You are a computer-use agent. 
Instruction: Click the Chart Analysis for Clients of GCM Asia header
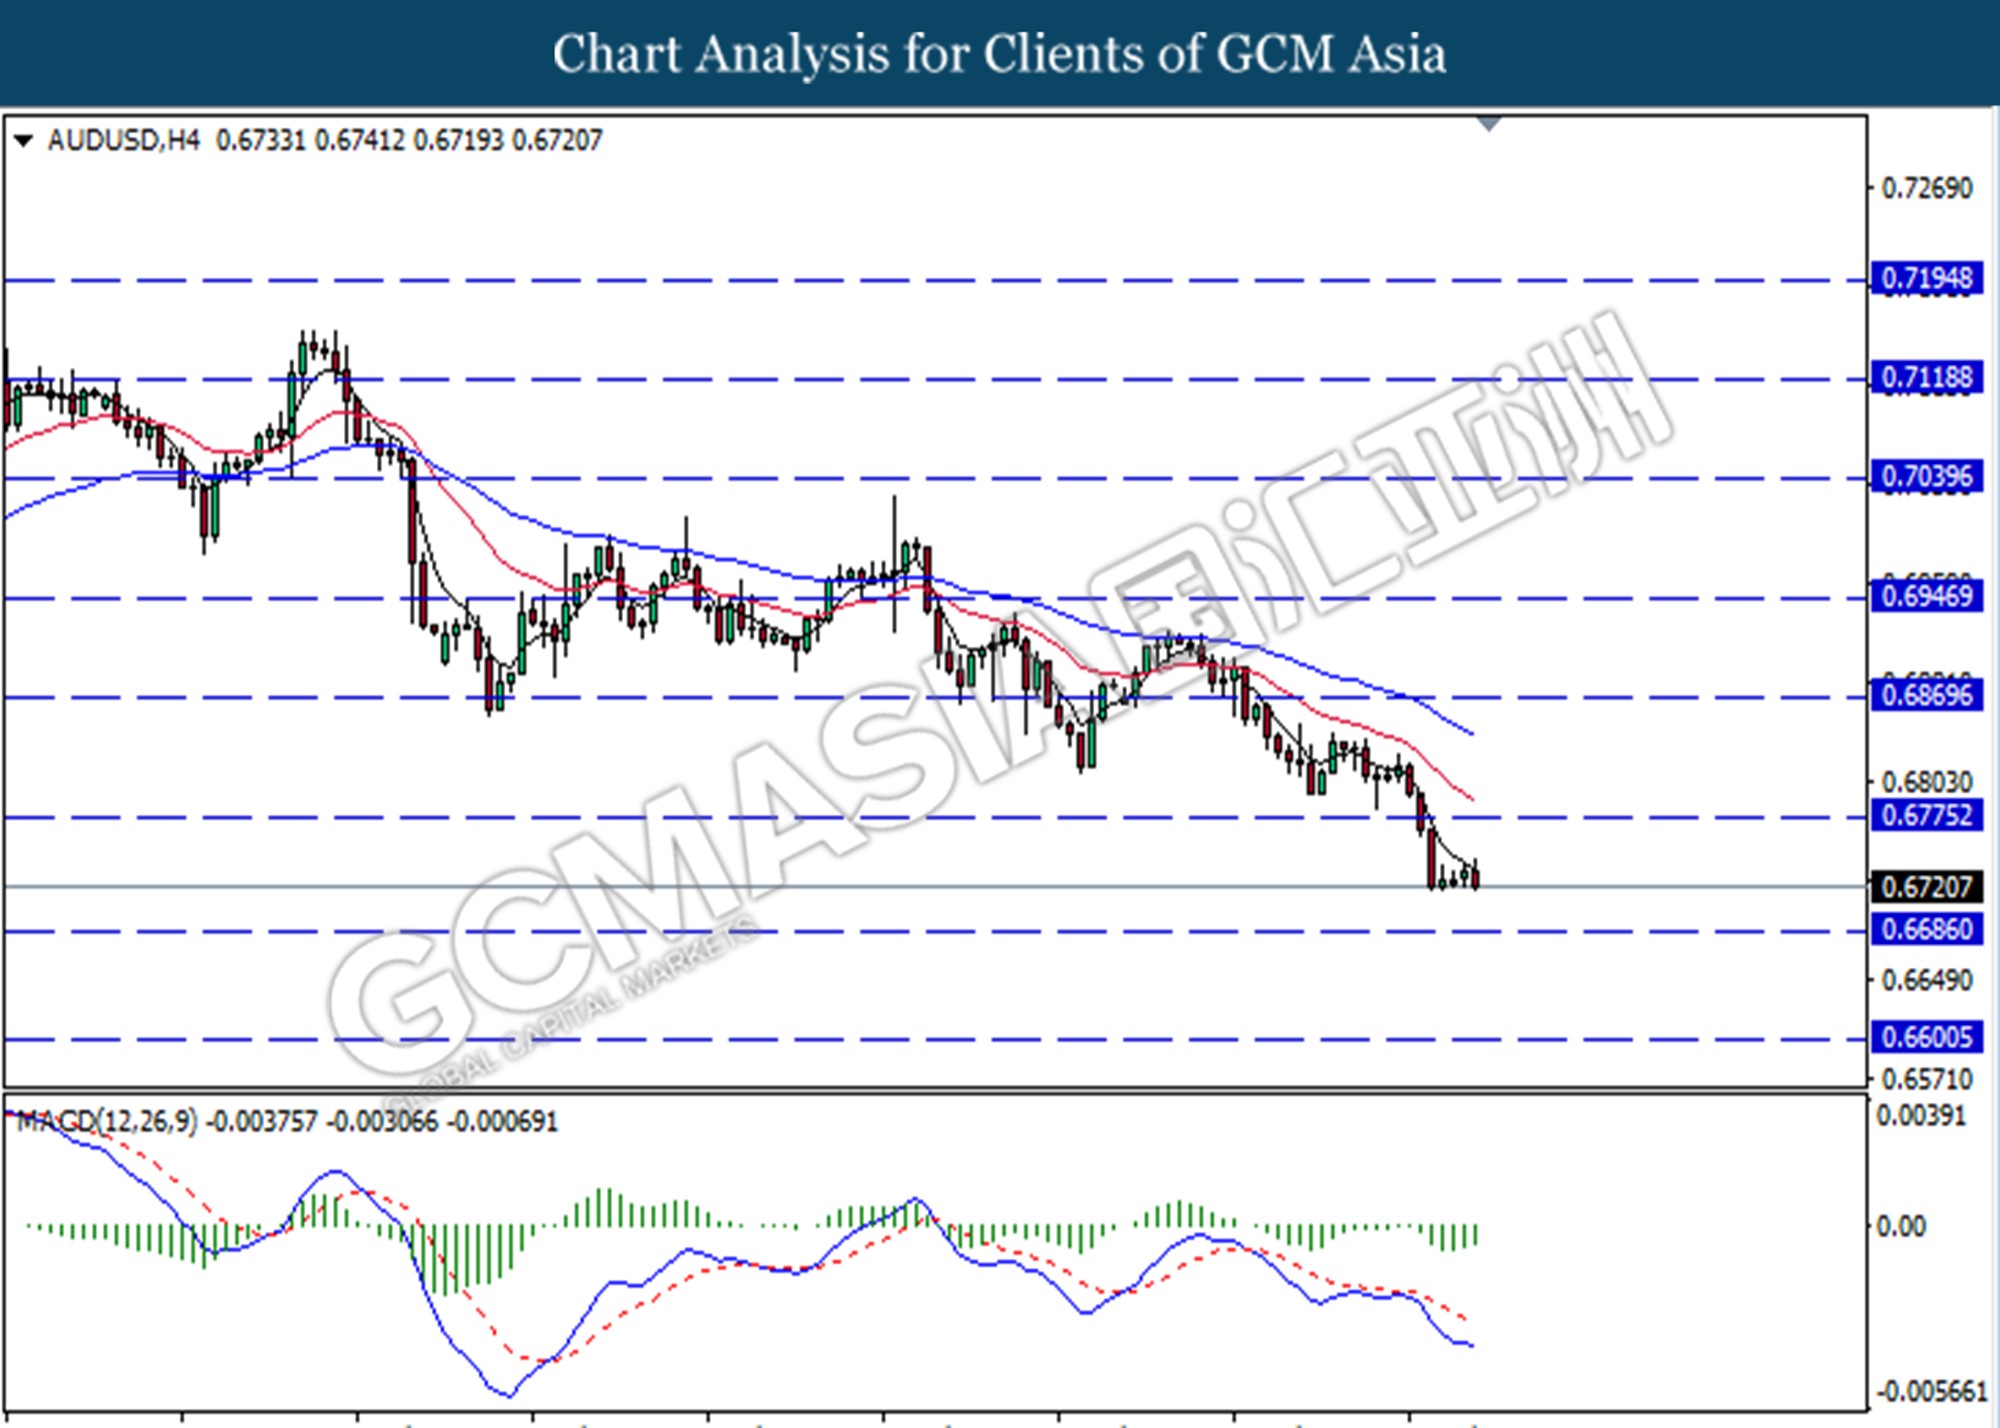[1000, 54]
